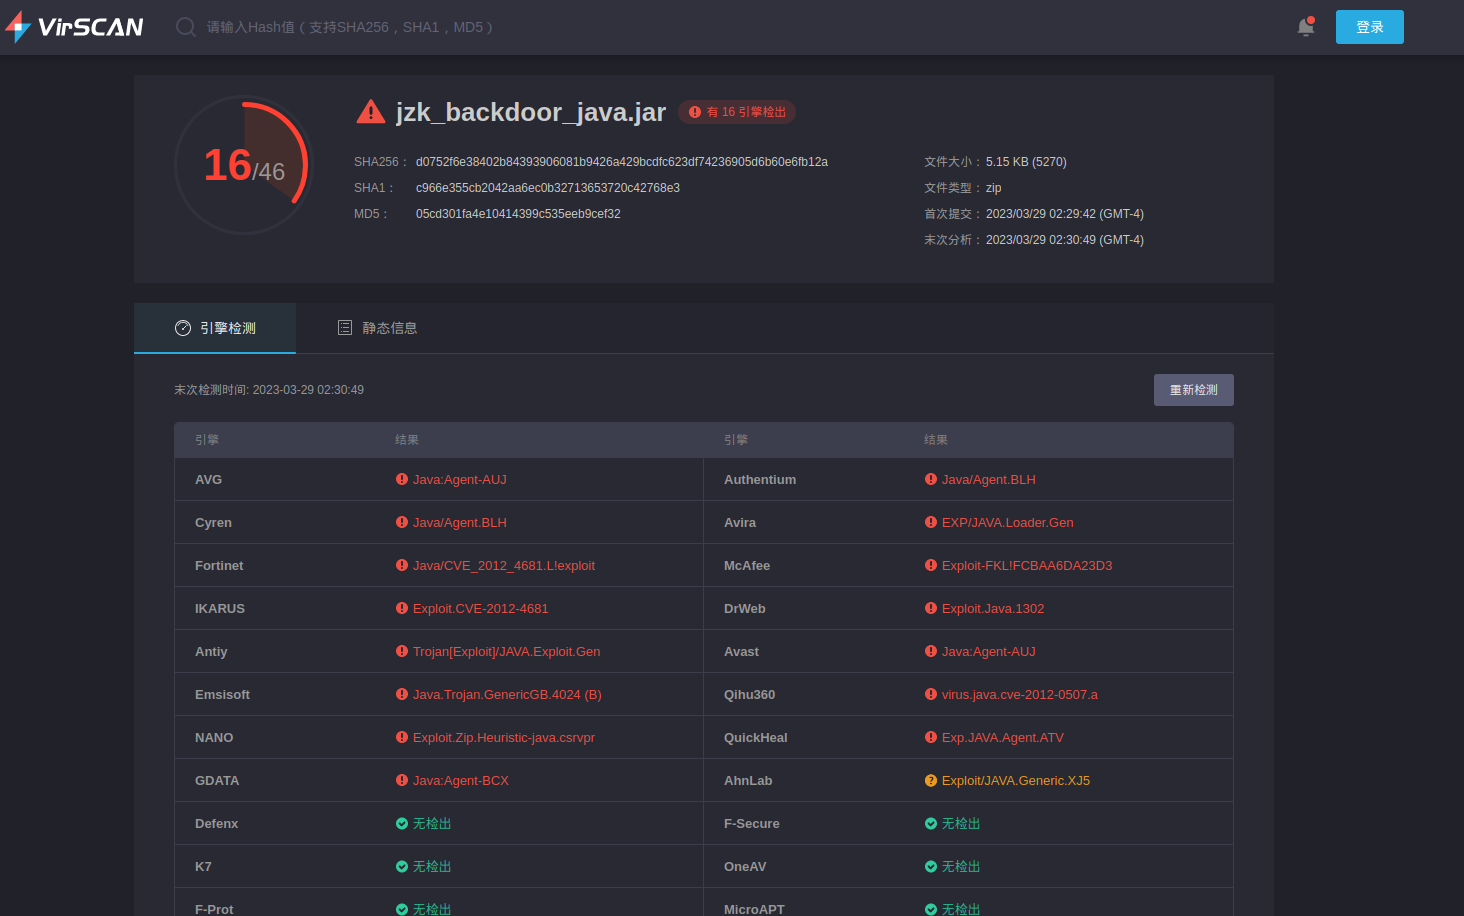The height and width of the screenshot is (916, 1464).
Task: Click the alert icon in the DrWeb result
Action: tap(931, 608)
